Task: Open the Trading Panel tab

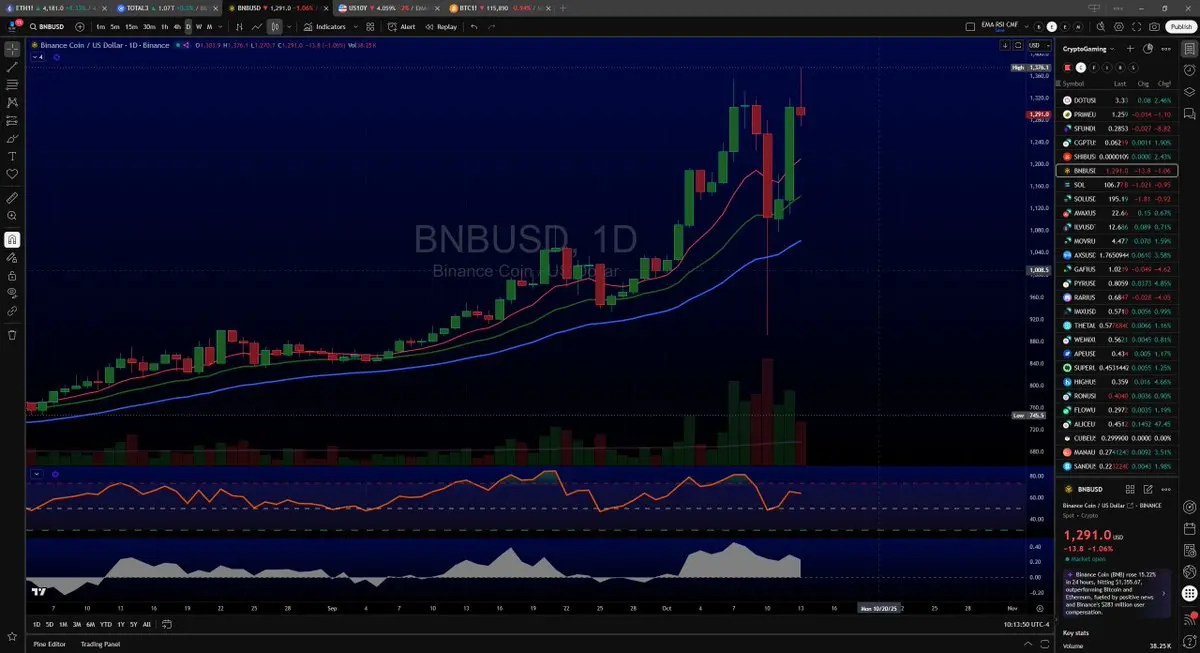Action: click(100, 643)
